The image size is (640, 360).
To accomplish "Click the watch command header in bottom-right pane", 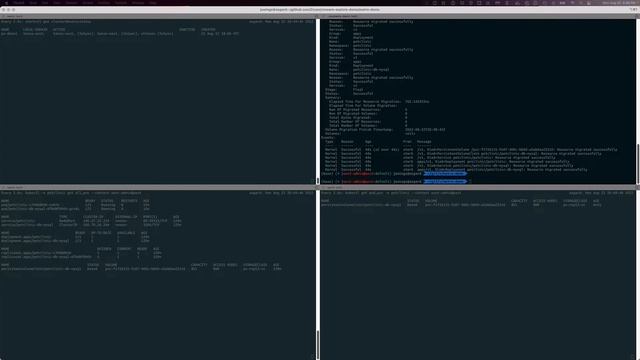I will (391, 193).
